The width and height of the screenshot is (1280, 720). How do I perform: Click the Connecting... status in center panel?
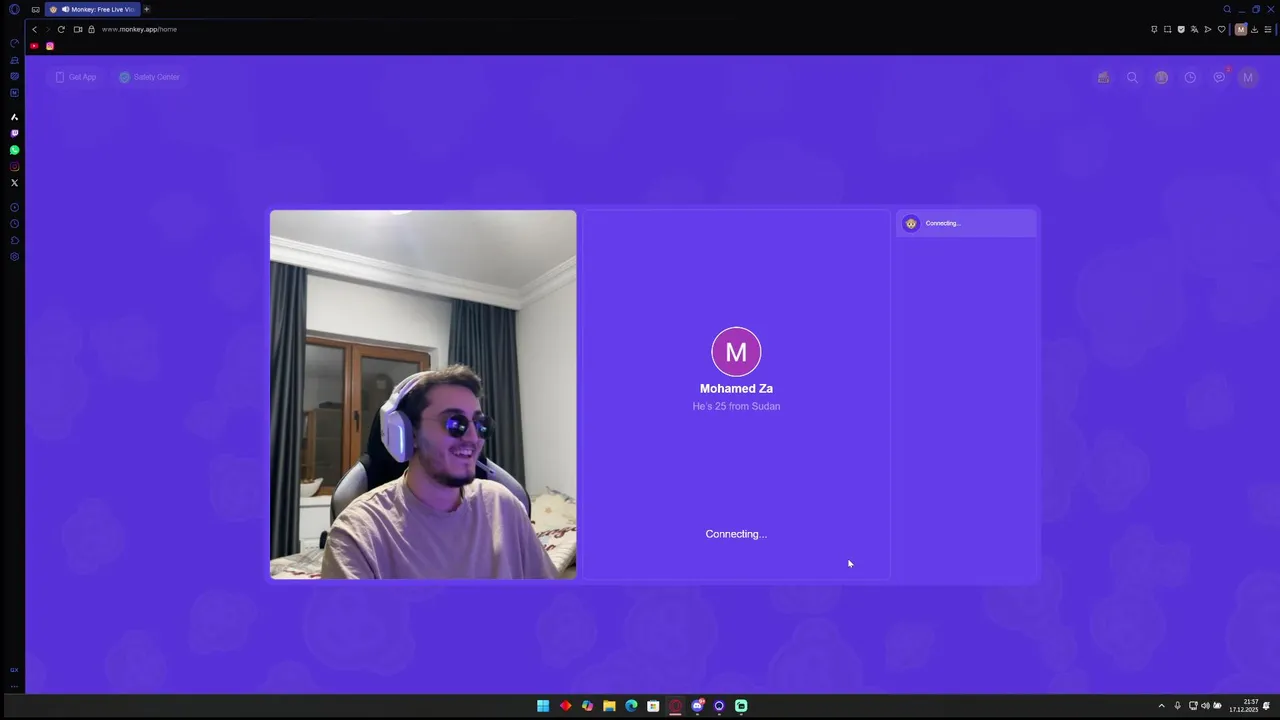[x=736, y=534]
